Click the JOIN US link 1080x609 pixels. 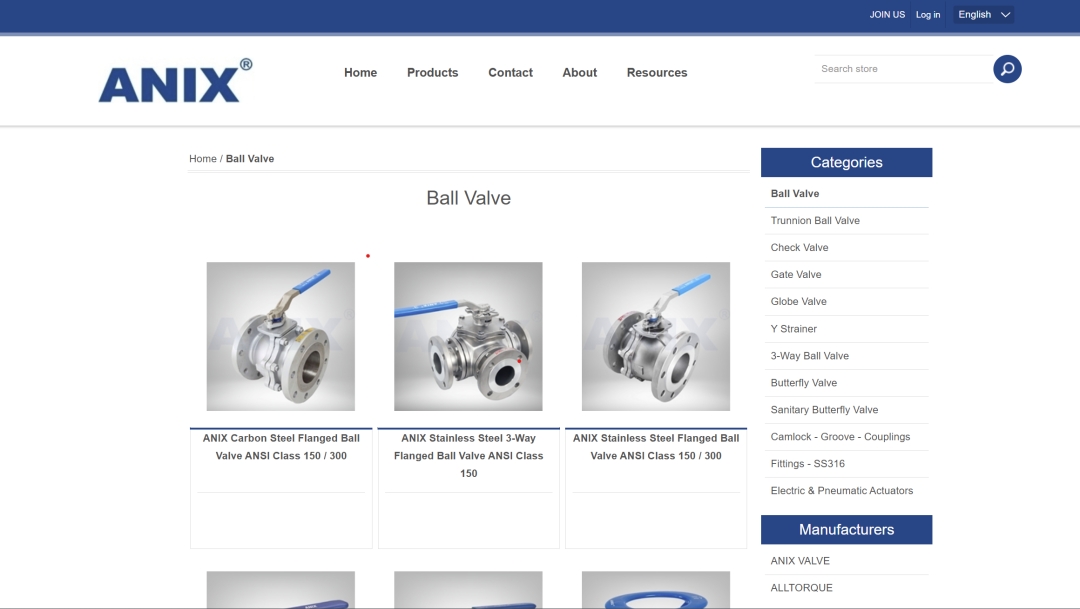tap(886, 14)
